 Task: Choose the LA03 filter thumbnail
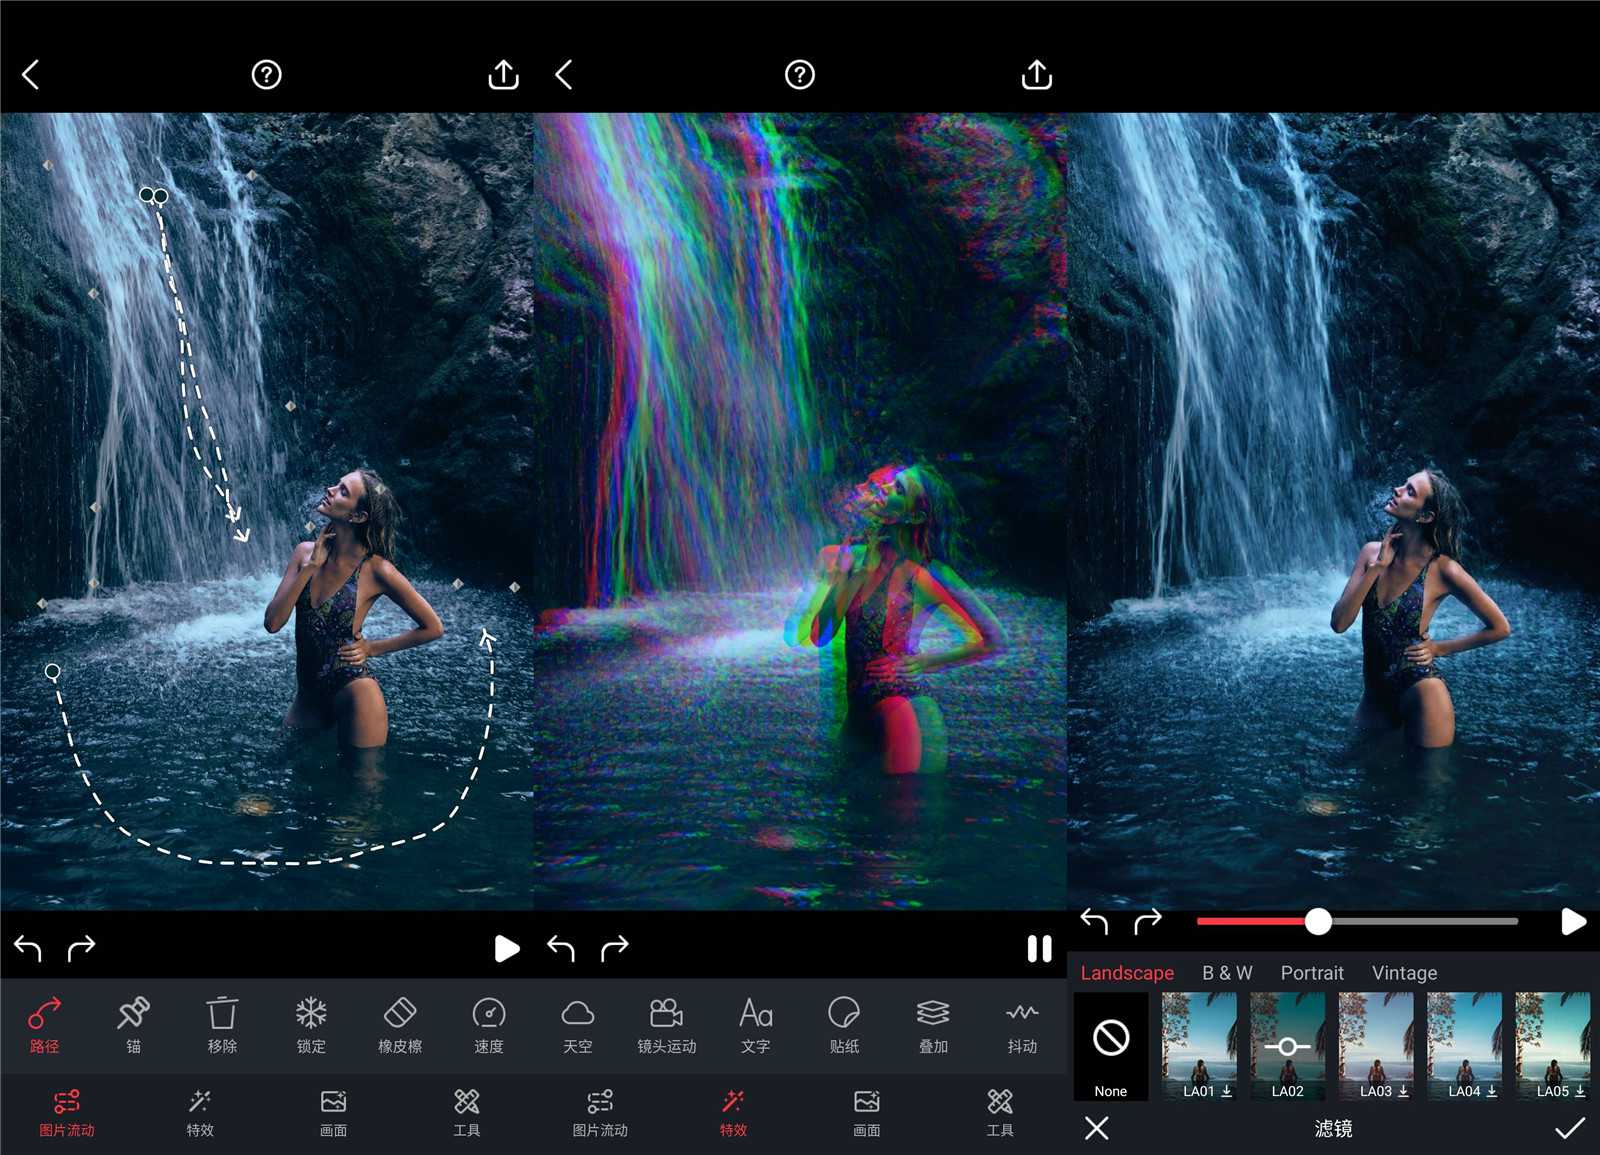click(x=1376, y=1046)
